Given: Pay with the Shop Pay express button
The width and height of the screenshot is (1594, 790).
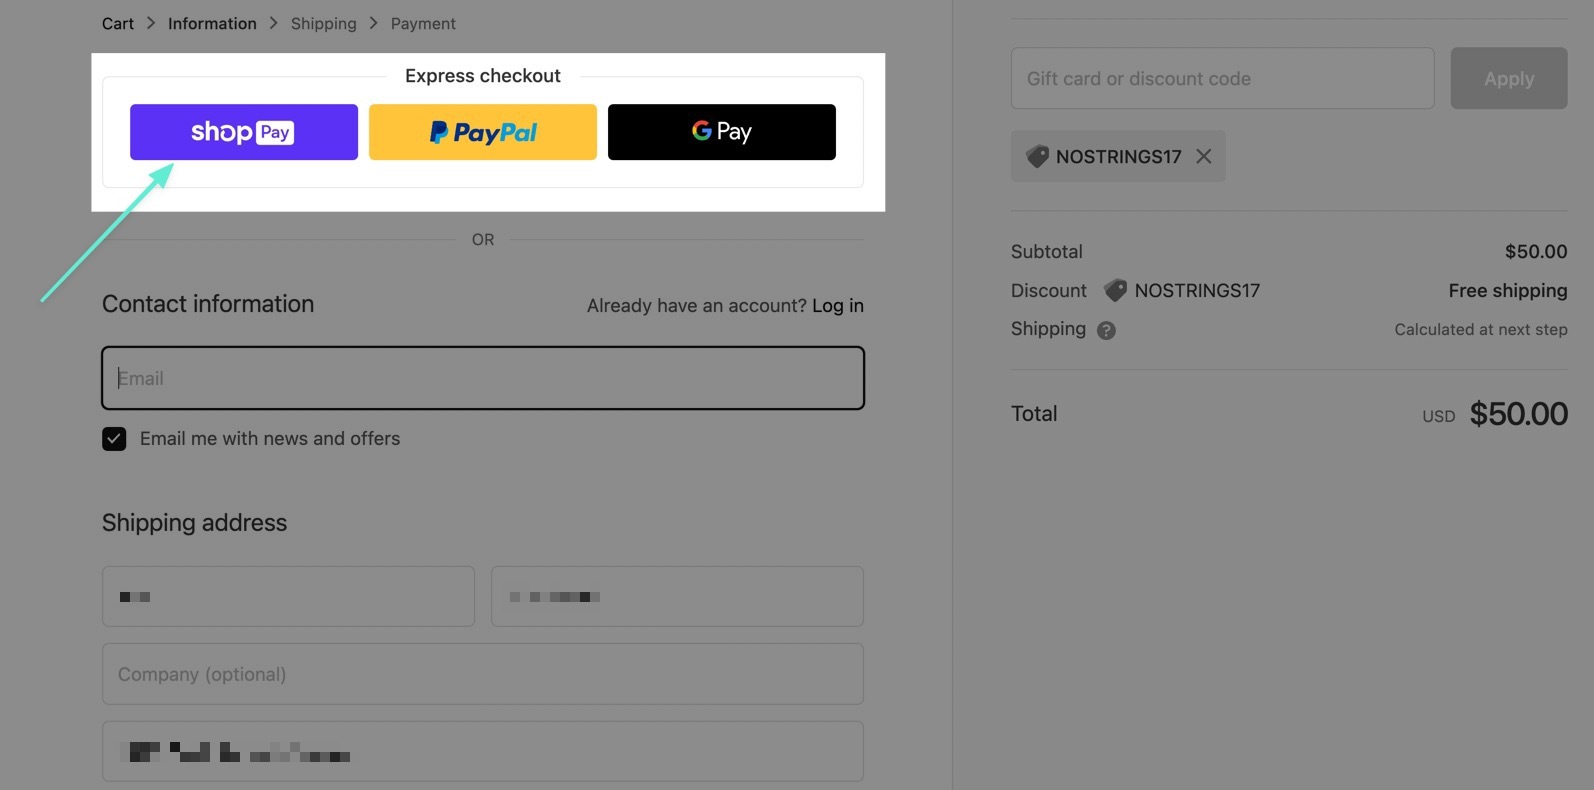Looking at the screenshot, I should click(x=243, y=132).
